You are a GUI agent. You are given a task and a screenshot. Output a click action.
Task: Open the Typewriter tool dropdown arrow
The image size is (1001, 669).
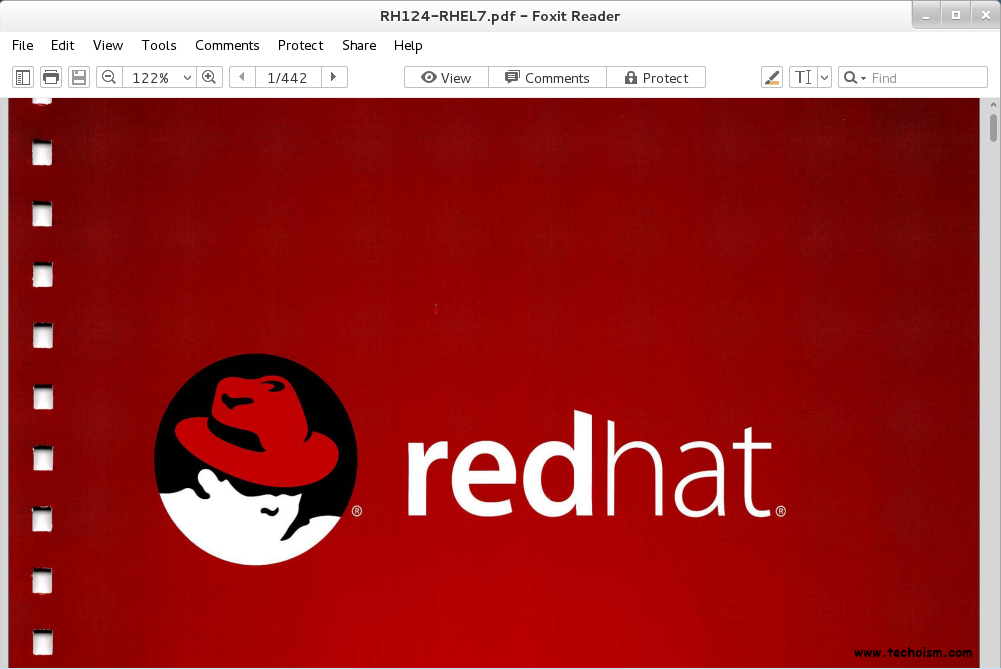pos(824,77)
